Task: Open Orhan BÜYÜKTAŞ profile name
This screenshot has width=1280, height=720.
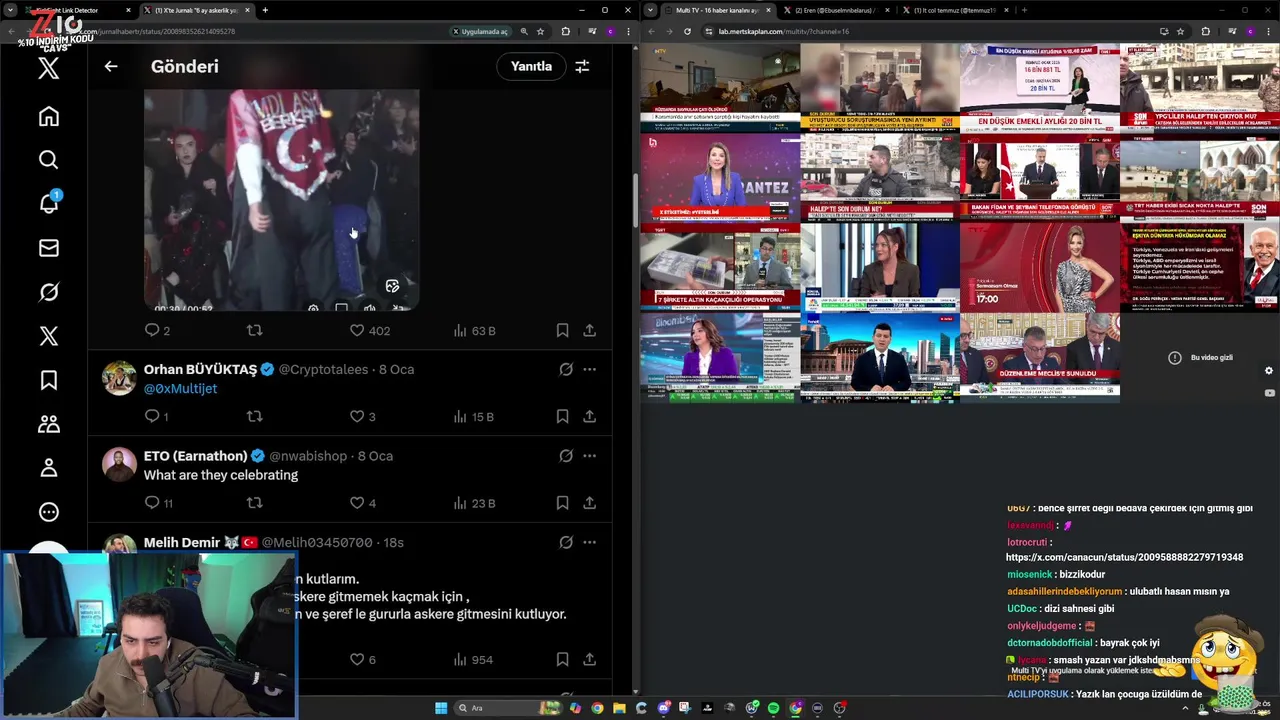Action: (x=200, y=369)
